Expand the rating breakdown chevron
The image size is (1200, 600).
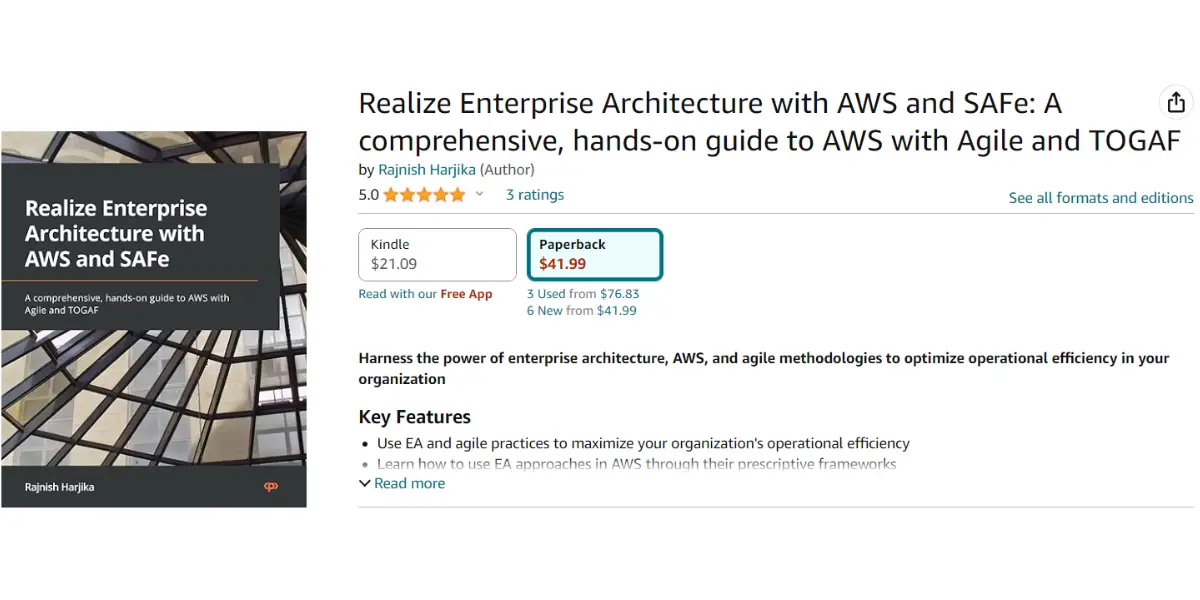[x=479, y=195]
